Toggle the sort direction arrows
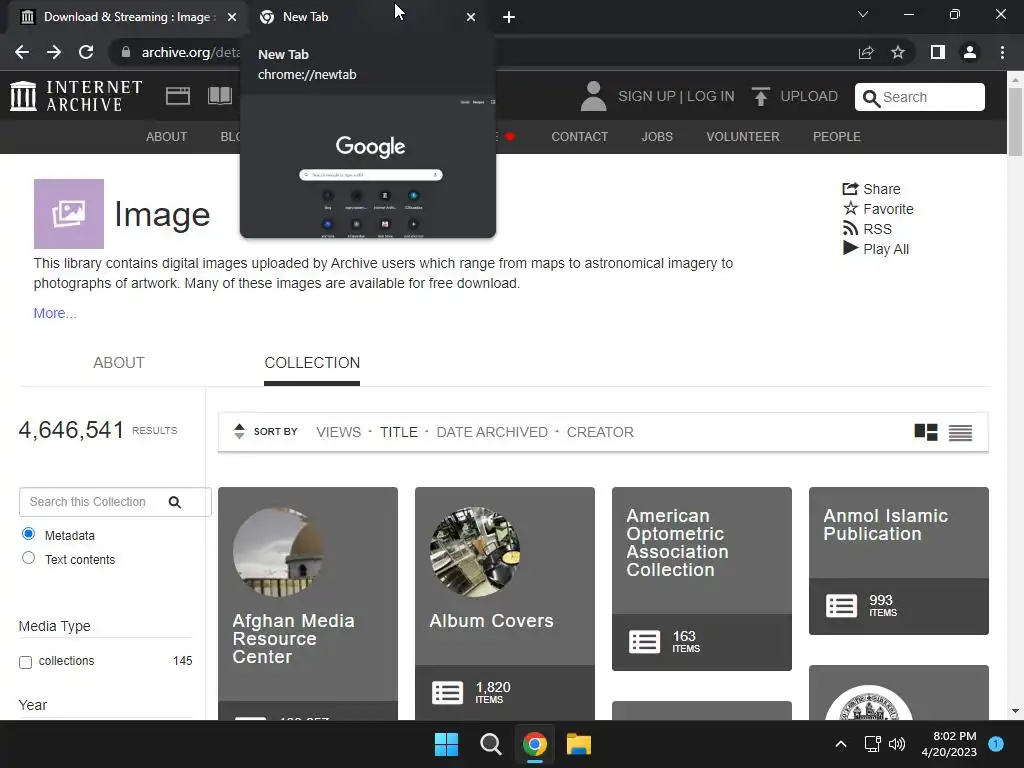Screen dimensions: 1024x768 point(239,431)
